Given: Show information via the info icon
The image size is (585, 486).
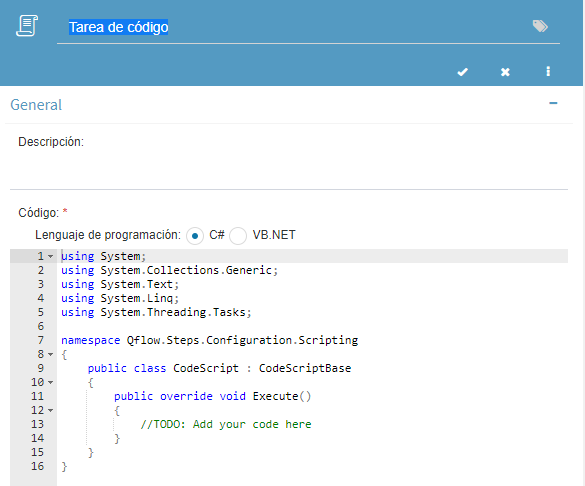Looking at the screenshot, I should (x=548, y=71).
